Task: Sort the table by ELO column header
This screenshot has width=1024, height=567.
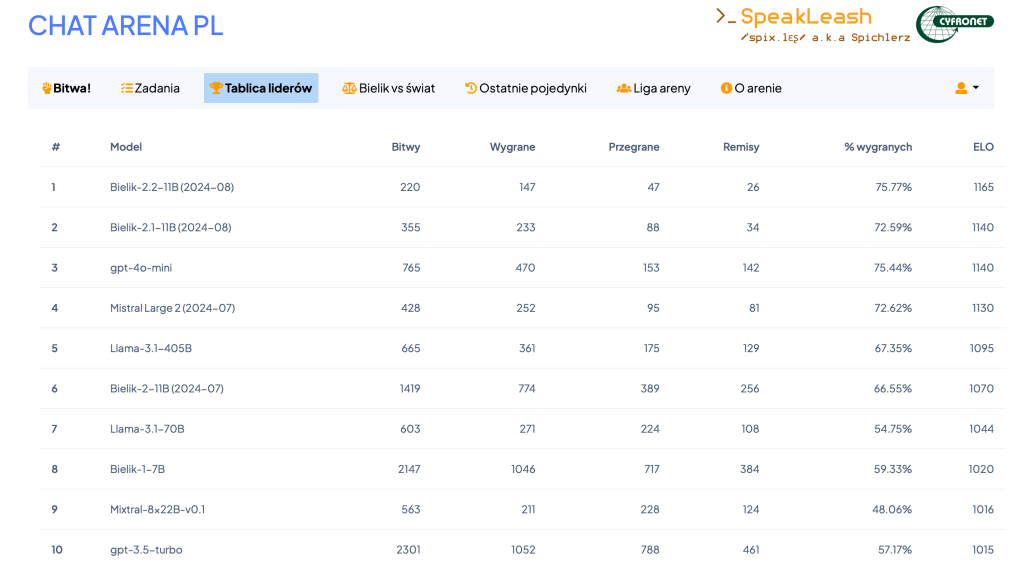Action: (x=983, y=147)
